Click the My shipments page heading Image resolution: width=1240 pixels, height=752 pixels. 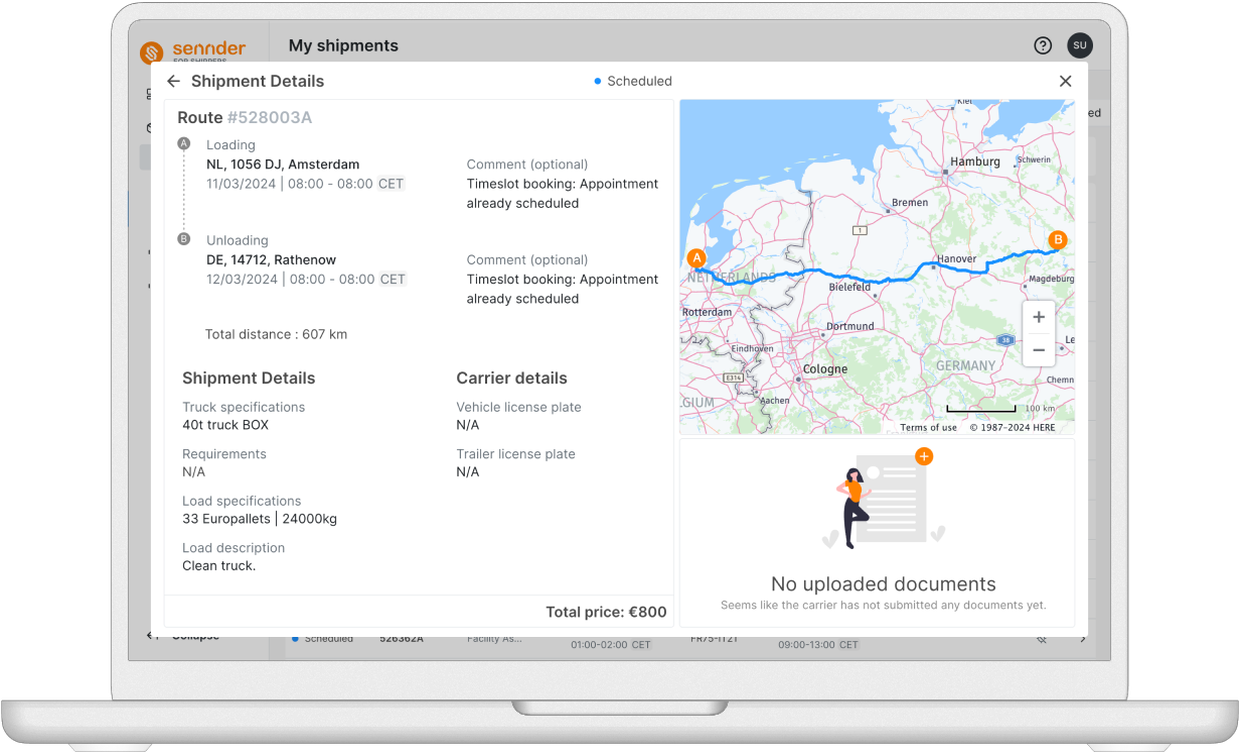tap(343, 45)
